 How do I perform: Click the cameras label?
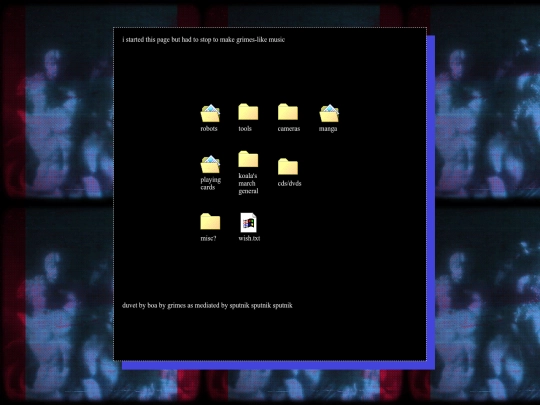pos(289,128)
